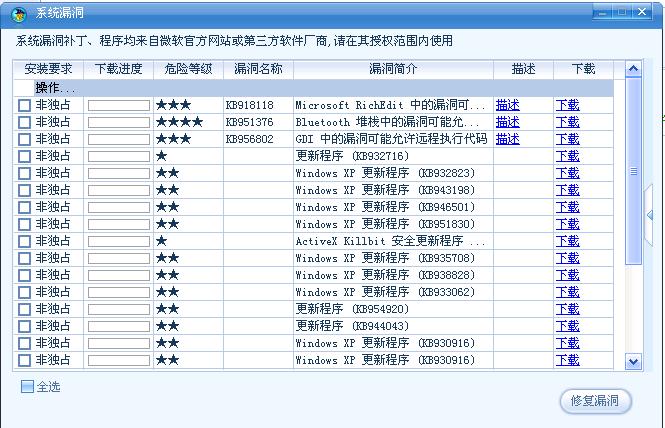Click the 修复漏洞 repair button
Screen dimensions: 665x428
coord(595,401)
